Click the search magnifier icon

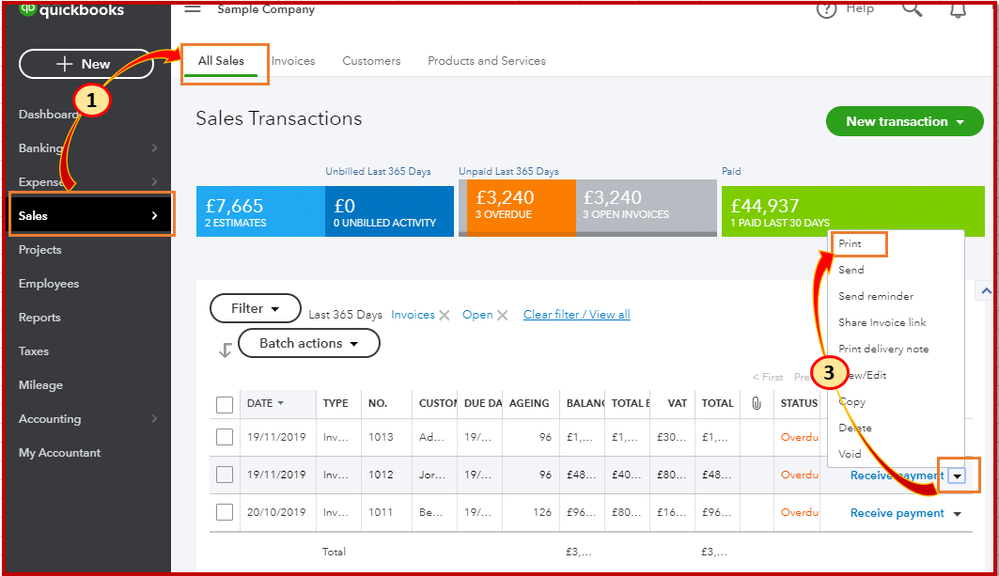(x=912, y=8)
